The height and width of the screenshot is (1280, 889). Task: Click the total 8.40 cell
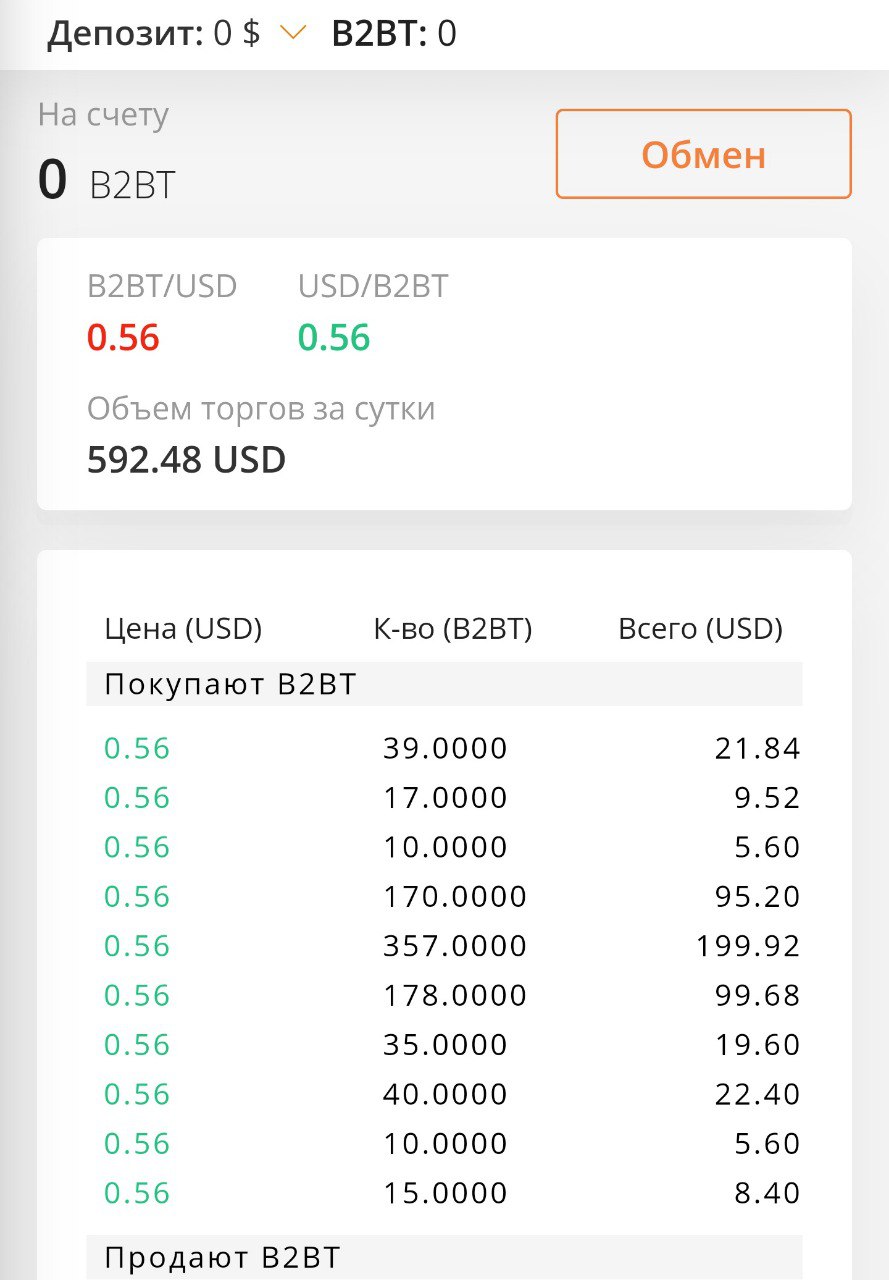pos(767,1193)
